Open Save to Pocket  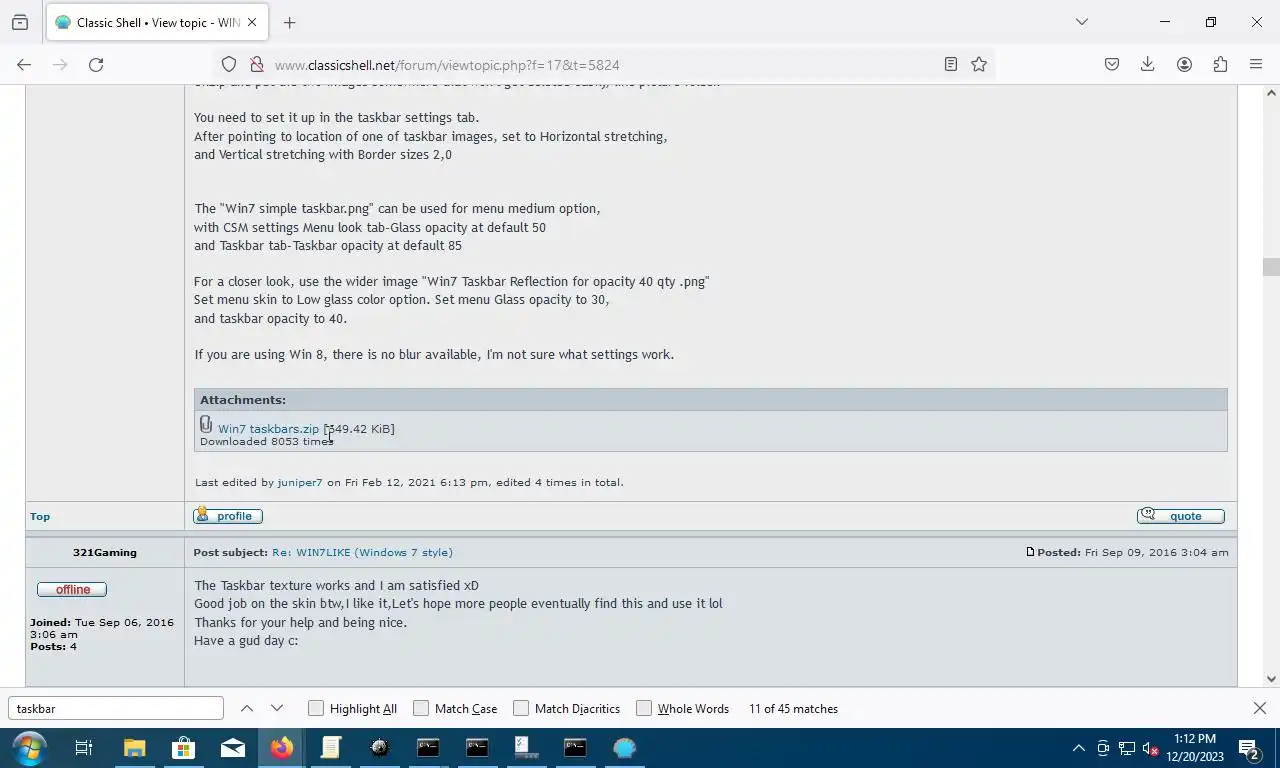[x=1112, y=64]
